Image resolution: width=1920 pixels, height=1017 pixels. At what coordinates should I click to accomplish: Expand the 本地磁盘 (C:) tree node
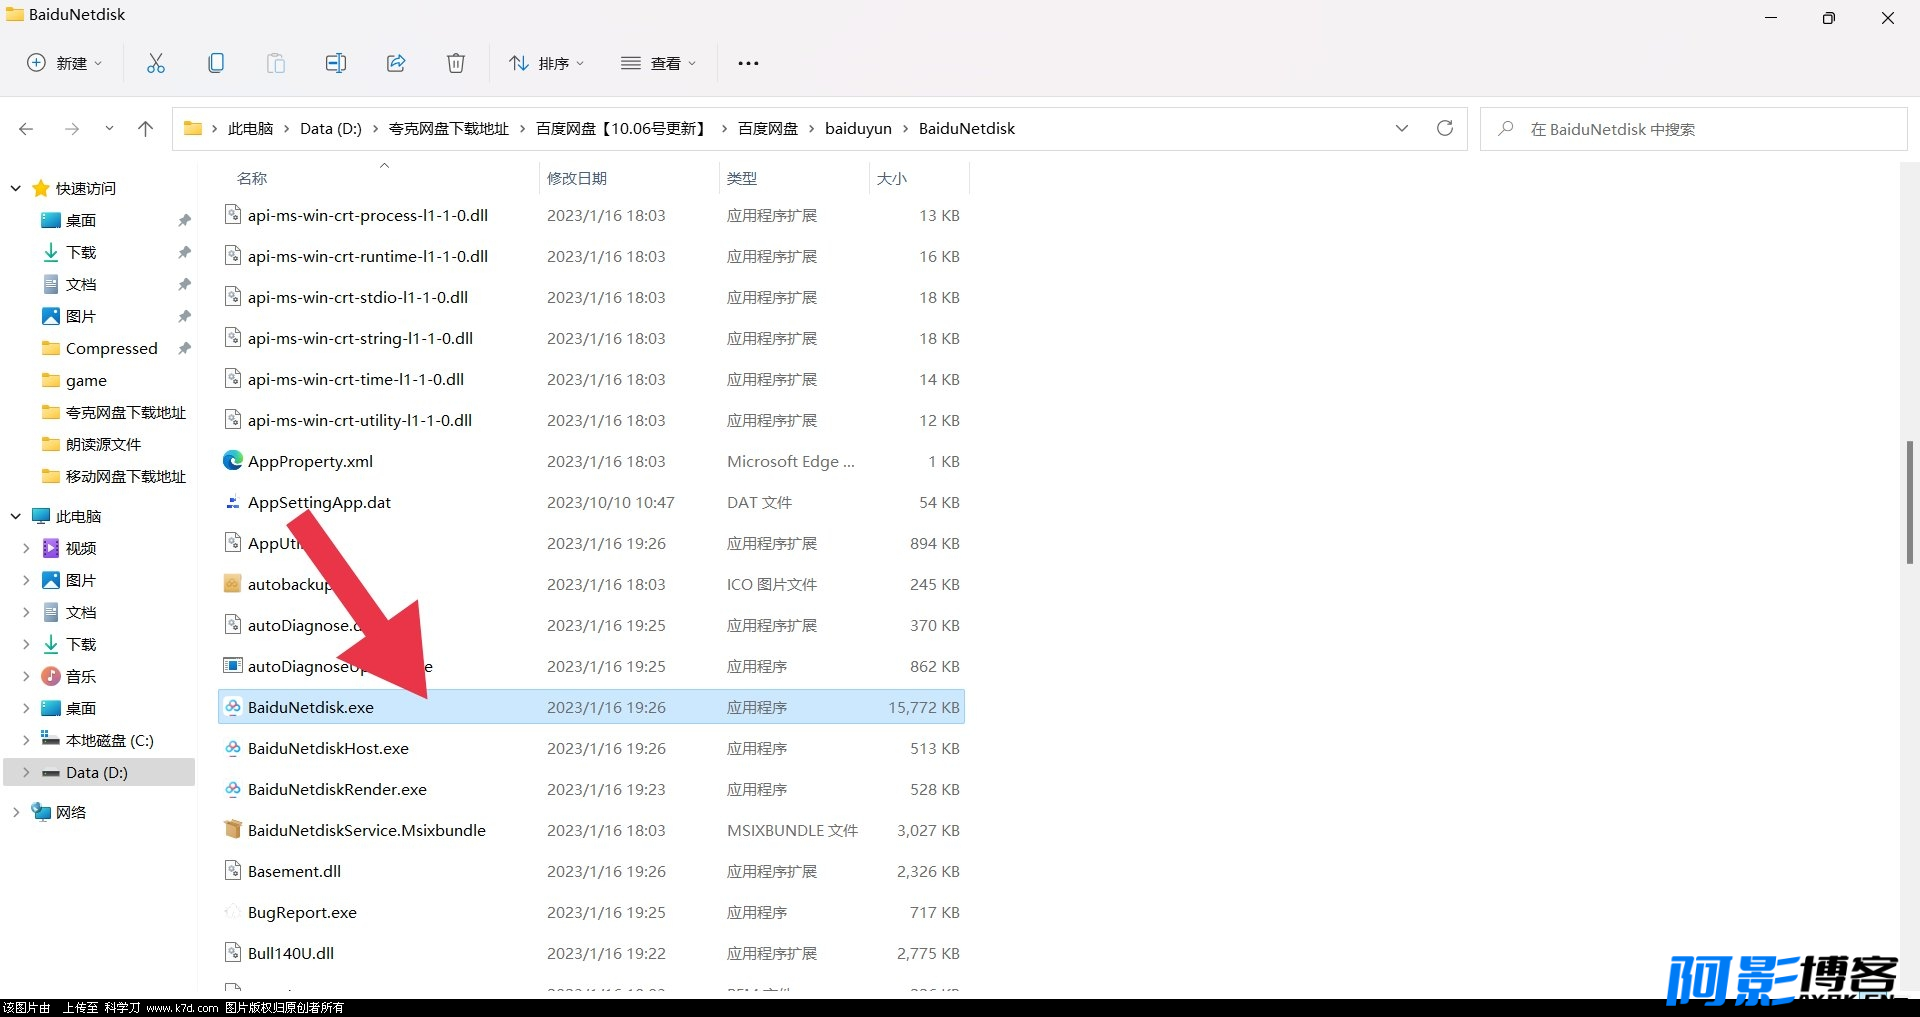26,740
